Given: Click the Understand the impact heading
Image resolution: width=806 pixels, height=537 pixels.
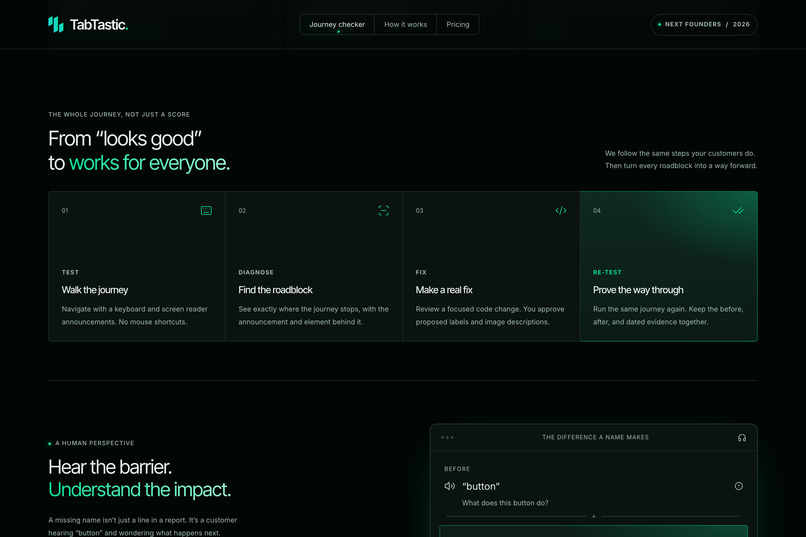Looking at the screenshot, I should (x=139, y=490).
